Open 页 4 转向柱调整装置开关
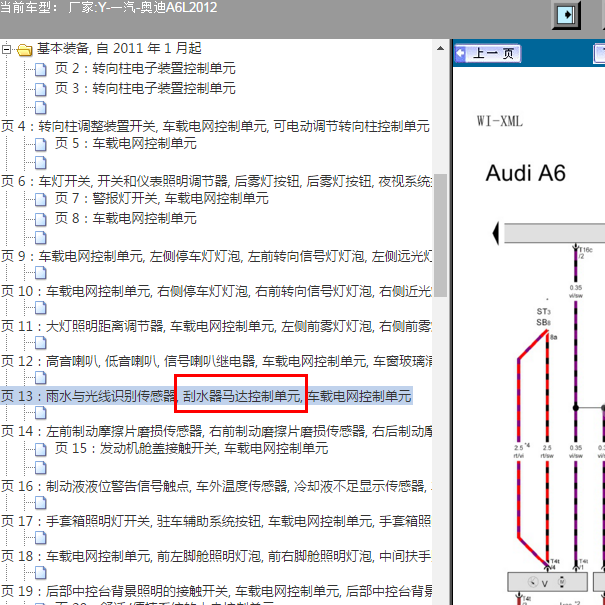The height and width of the screenshot is (605, 605). pyautogui.click(x=215, y=126)
